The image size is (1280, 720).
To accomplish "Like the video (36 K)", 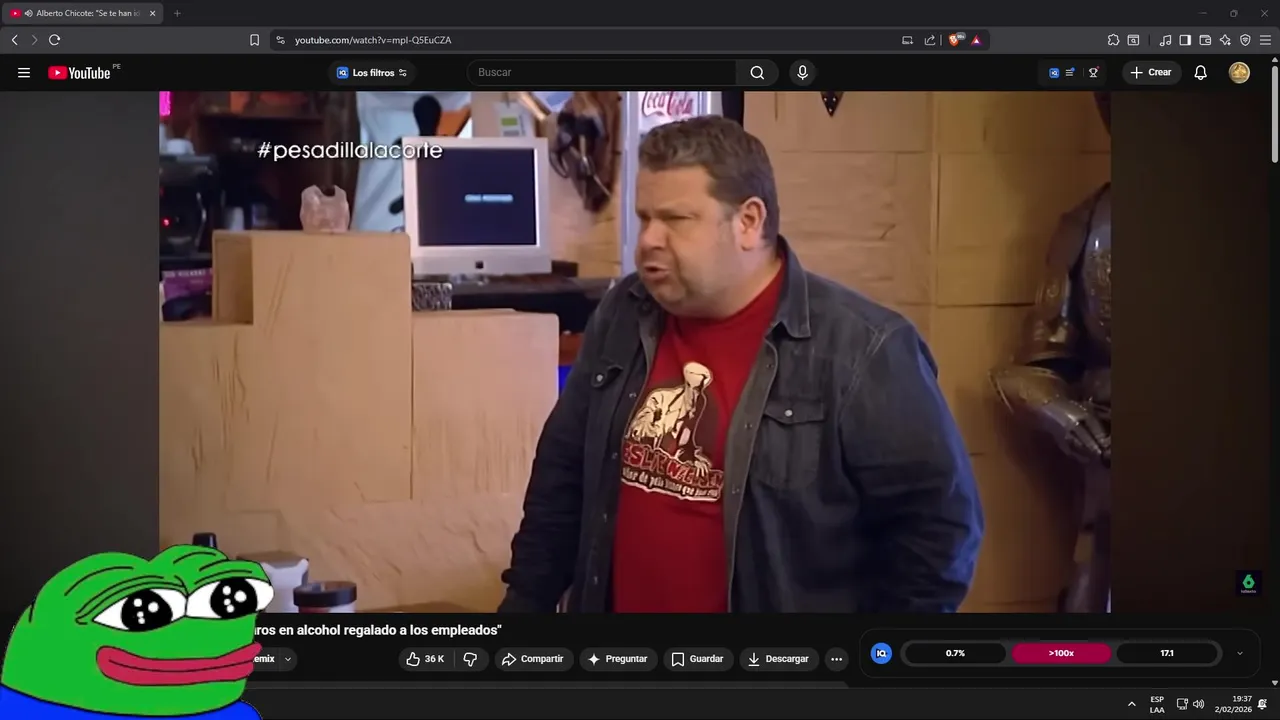I will (x=425, y=659).
